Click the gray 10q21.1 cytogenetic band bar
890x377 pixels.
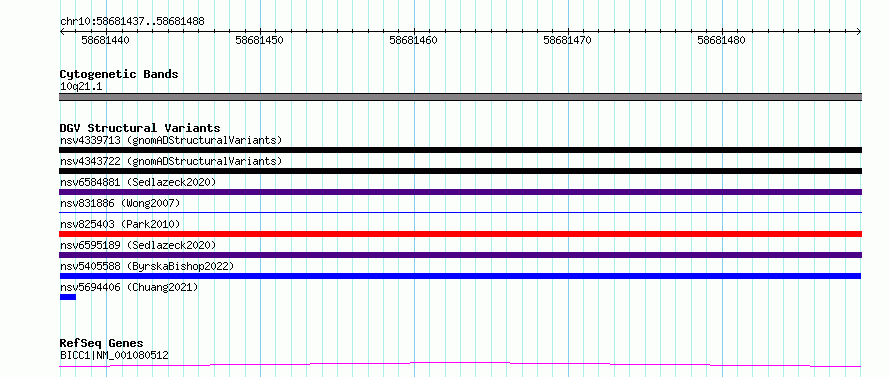[x=460, y=97]
